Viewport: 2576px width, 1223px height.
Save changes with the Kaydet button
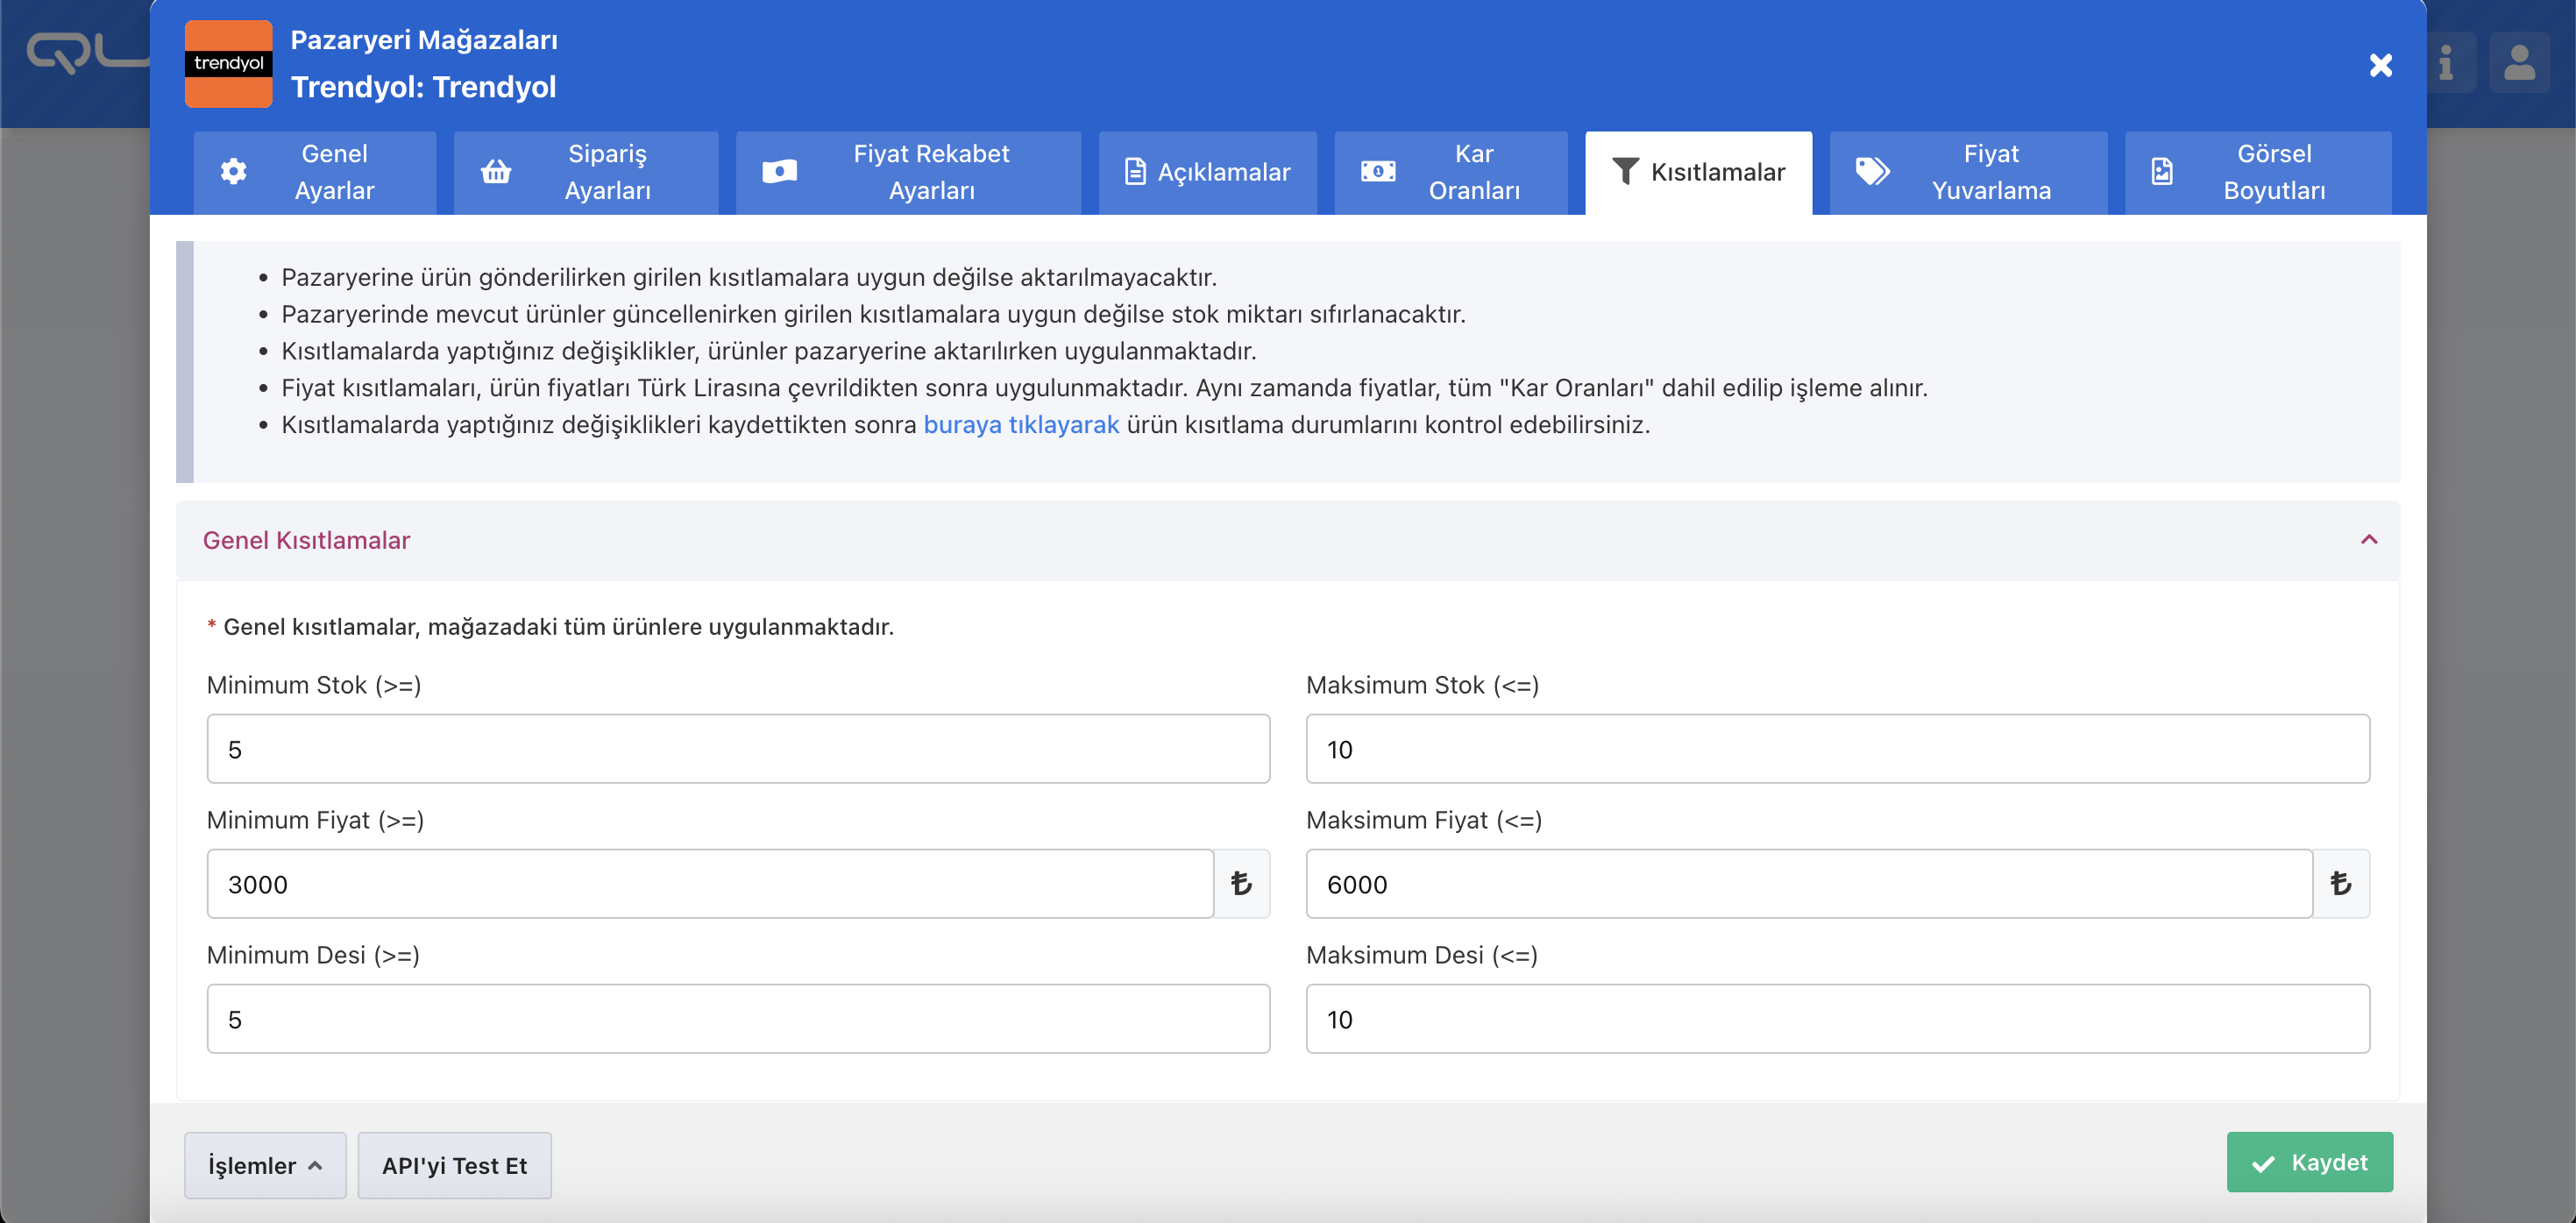point(2308,1162)
